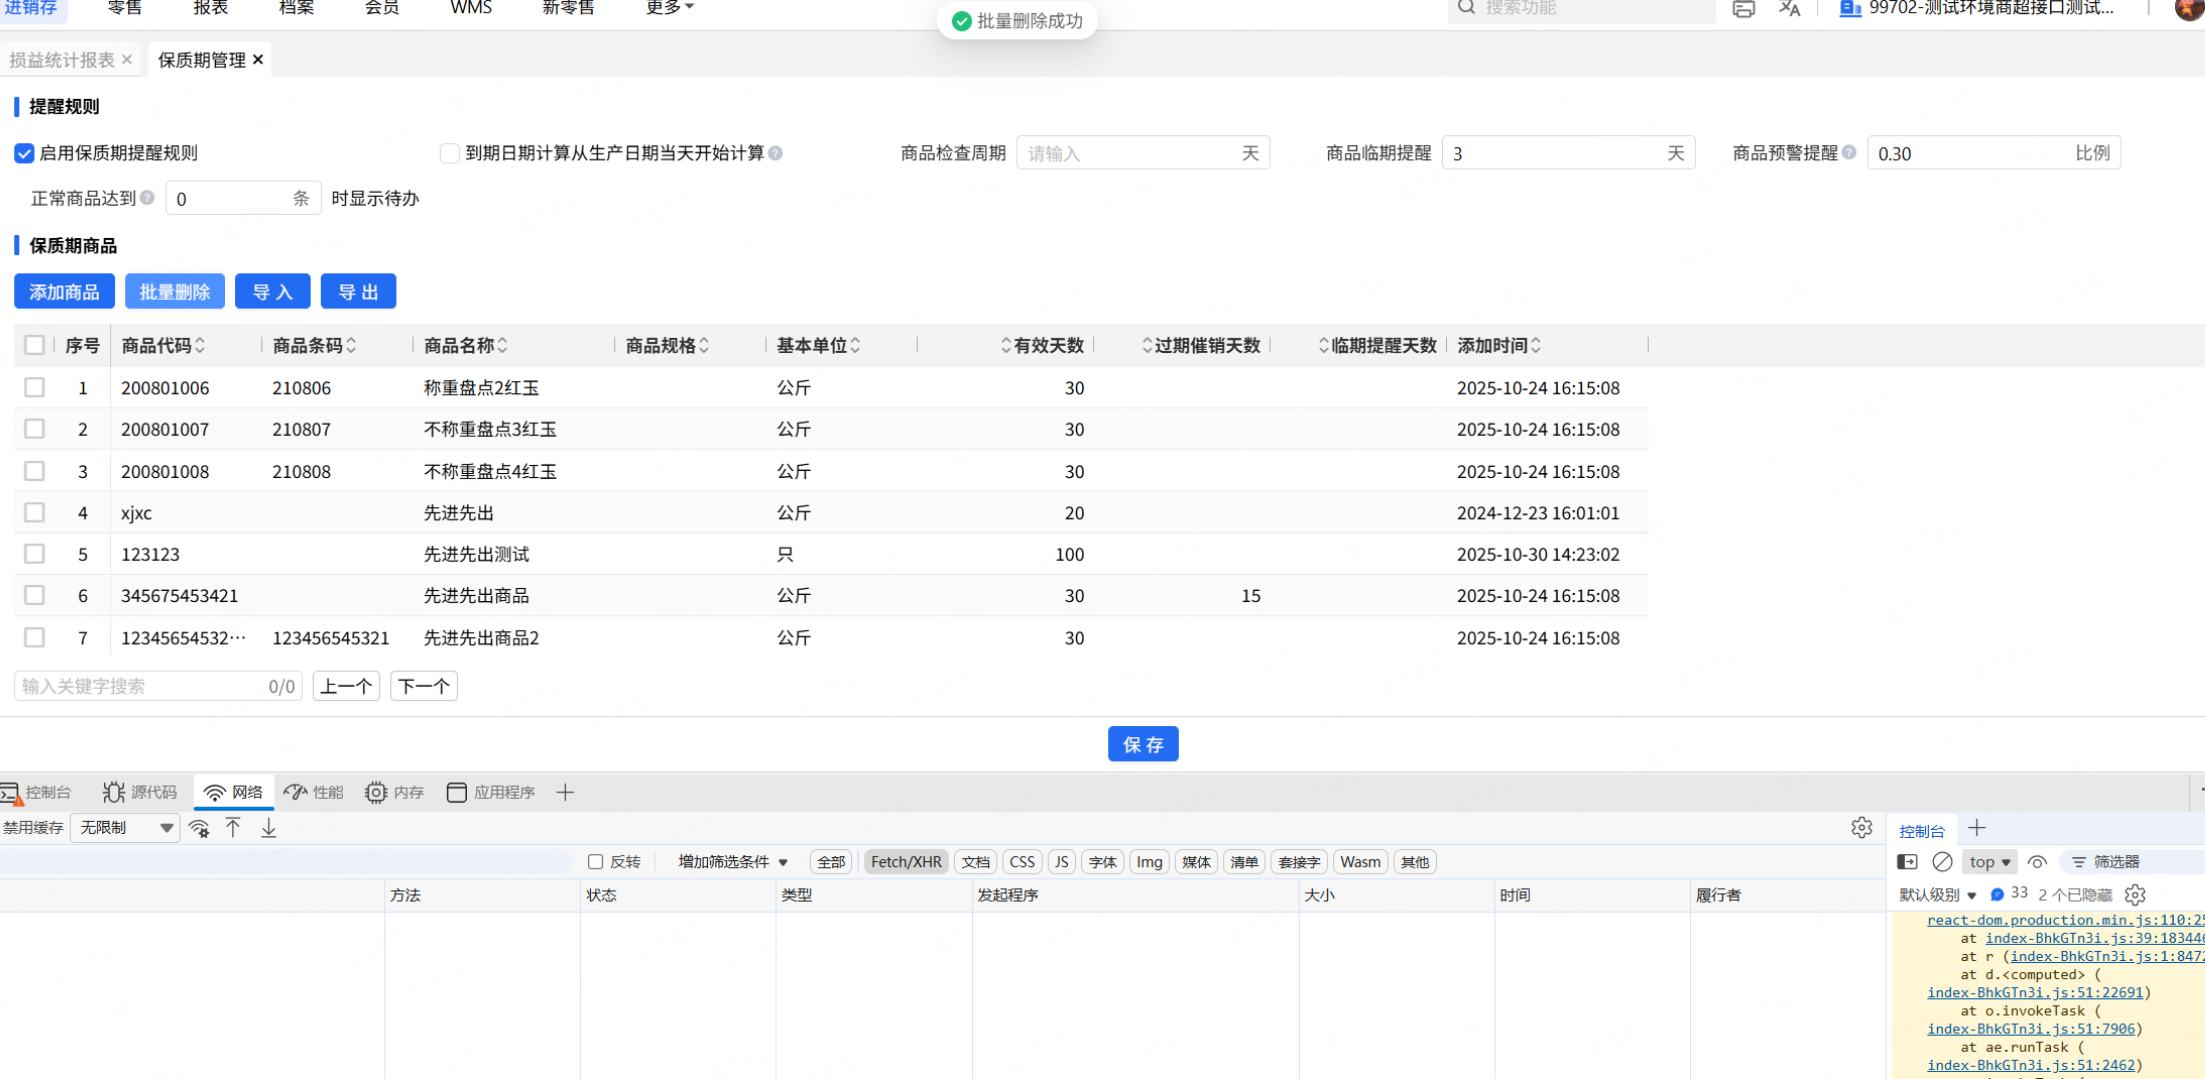Open the network conditions wifi icon
The width and height of the screenshot is (2205, 1079).
click(x=199, y=828)
